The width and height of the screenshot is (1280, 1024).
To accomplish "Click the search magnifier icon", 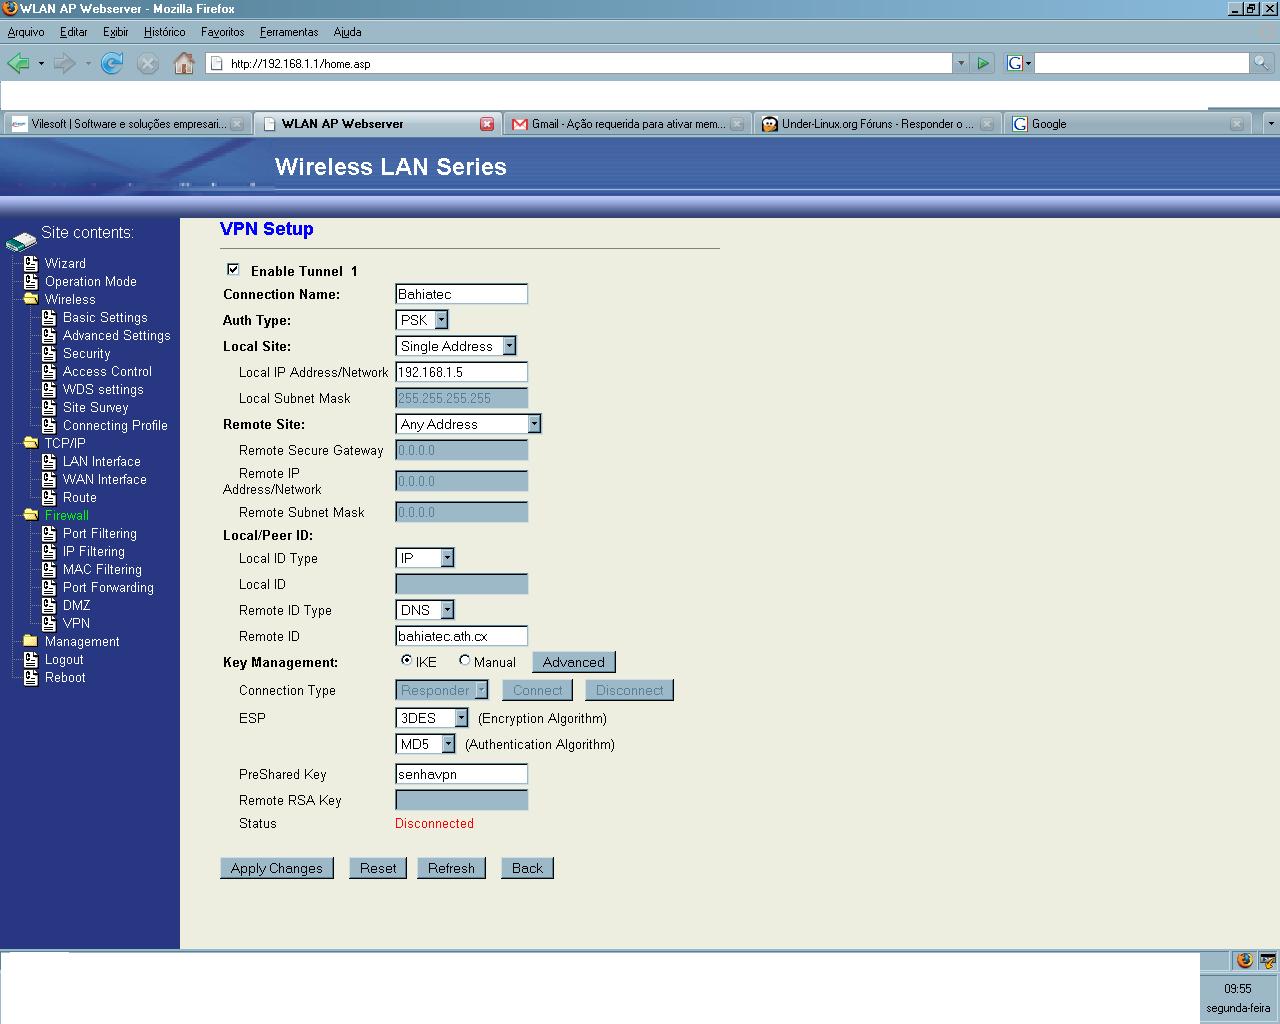I will [1263, 63].
